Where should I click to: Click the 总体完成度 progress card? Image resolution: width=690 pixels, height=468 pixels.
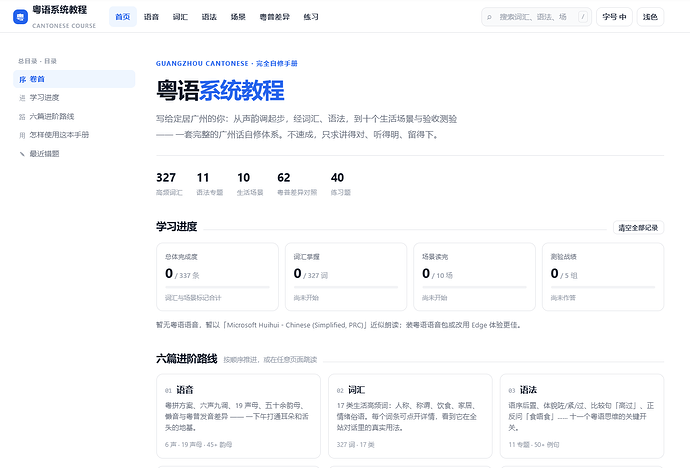217,277
